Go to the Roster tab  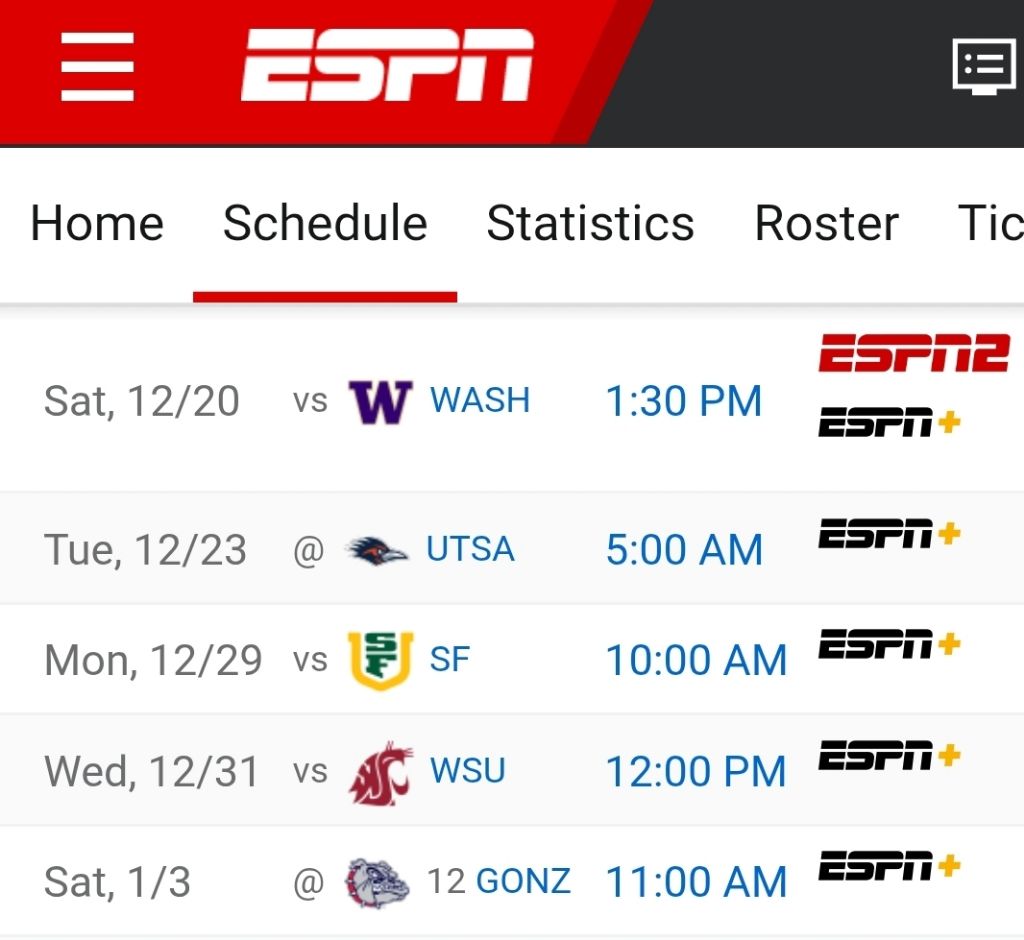827,223
